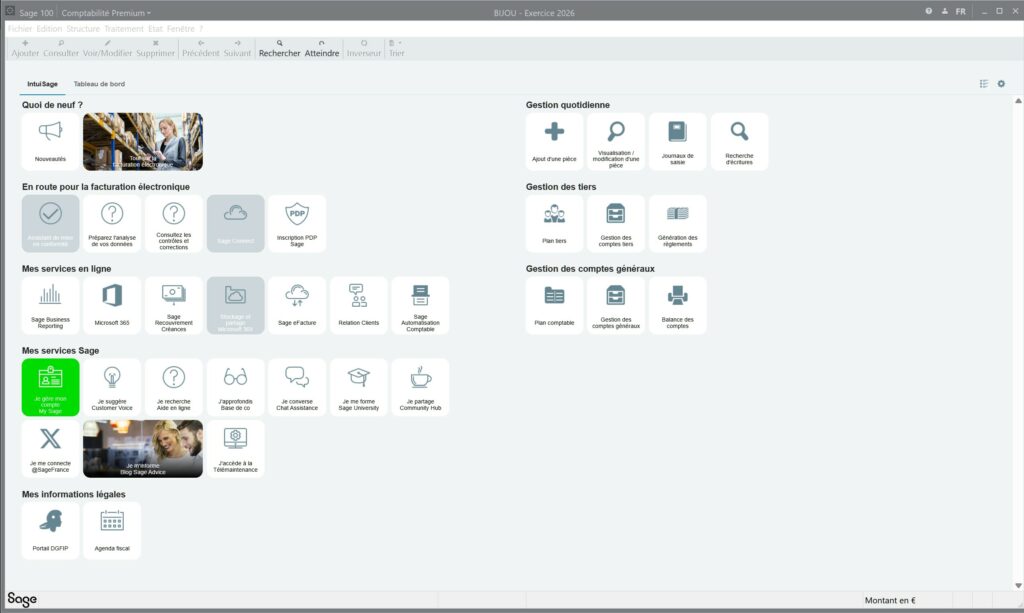Open the electronic invoicing warehouse thumbnail

[143, 142]
